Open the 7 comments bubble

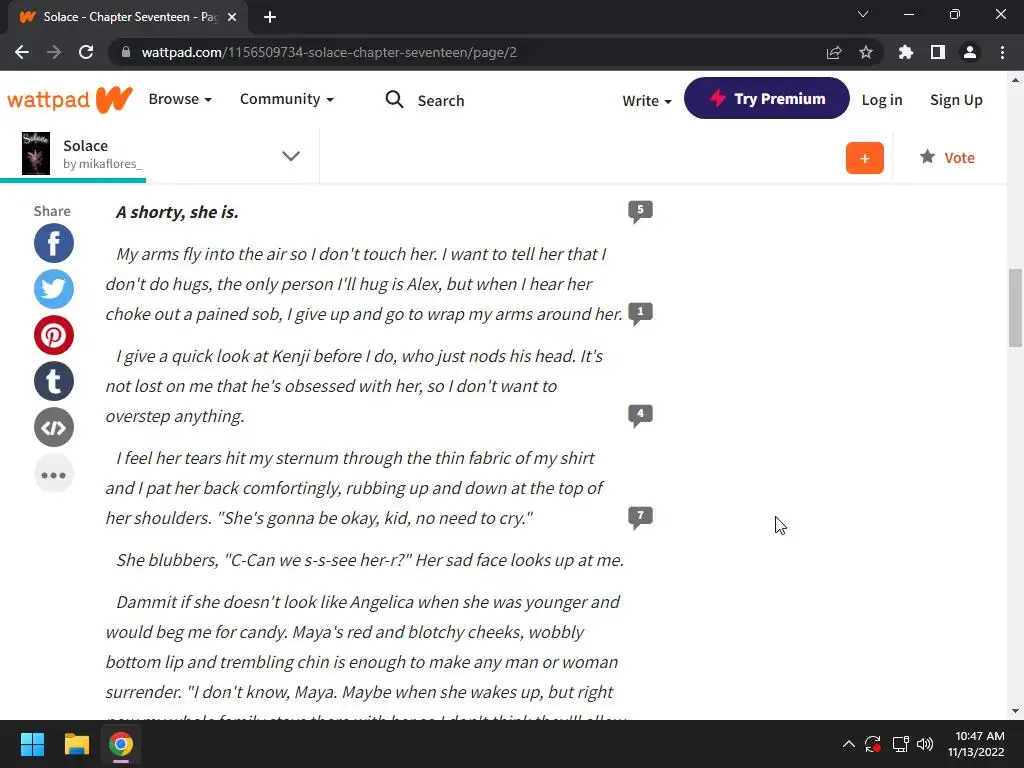pyautogui.click(x=640, y=517)
